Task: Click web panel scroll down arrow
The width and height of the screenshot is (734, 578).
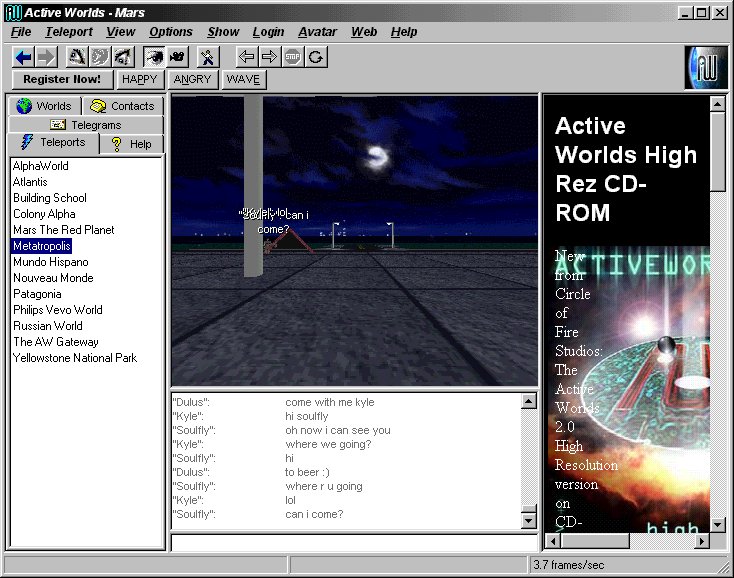Action: [x=717, y=525]
